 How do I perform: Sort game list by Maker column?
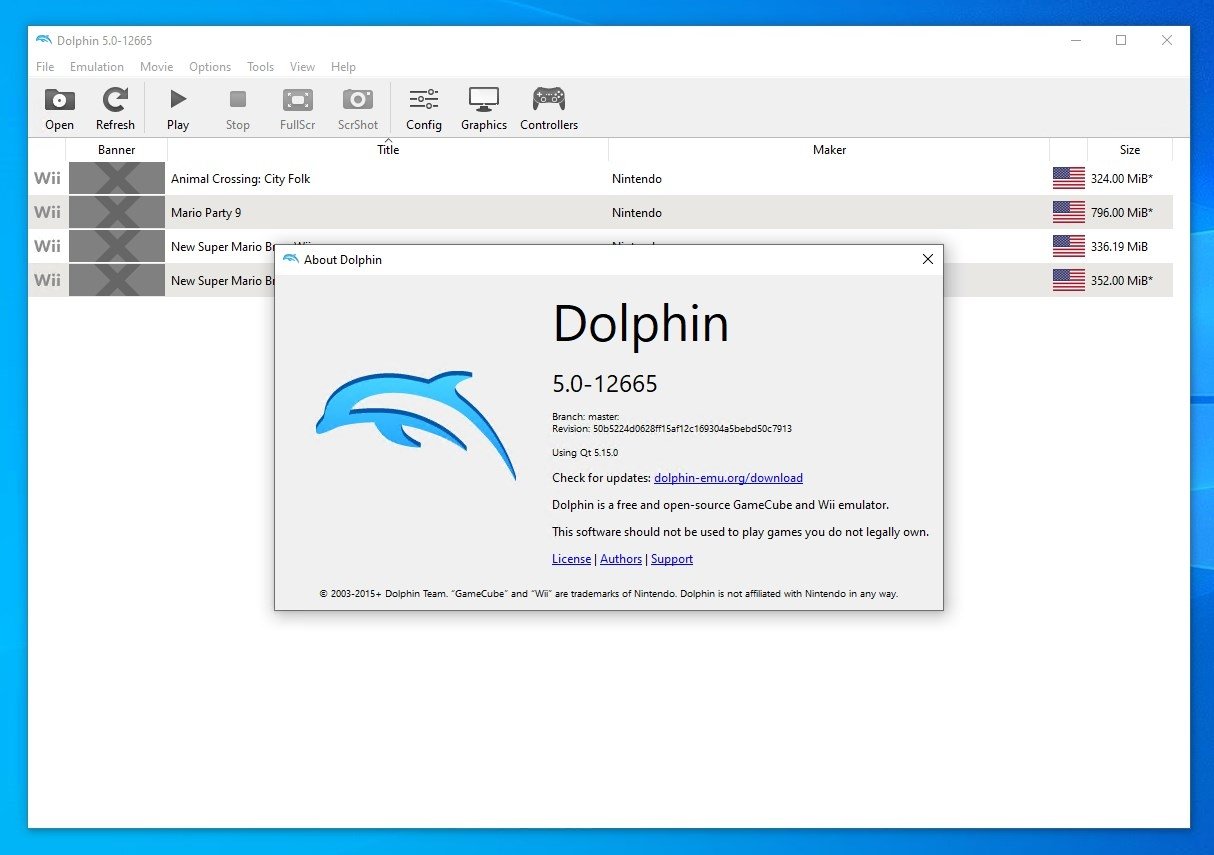tap(829, 150)
